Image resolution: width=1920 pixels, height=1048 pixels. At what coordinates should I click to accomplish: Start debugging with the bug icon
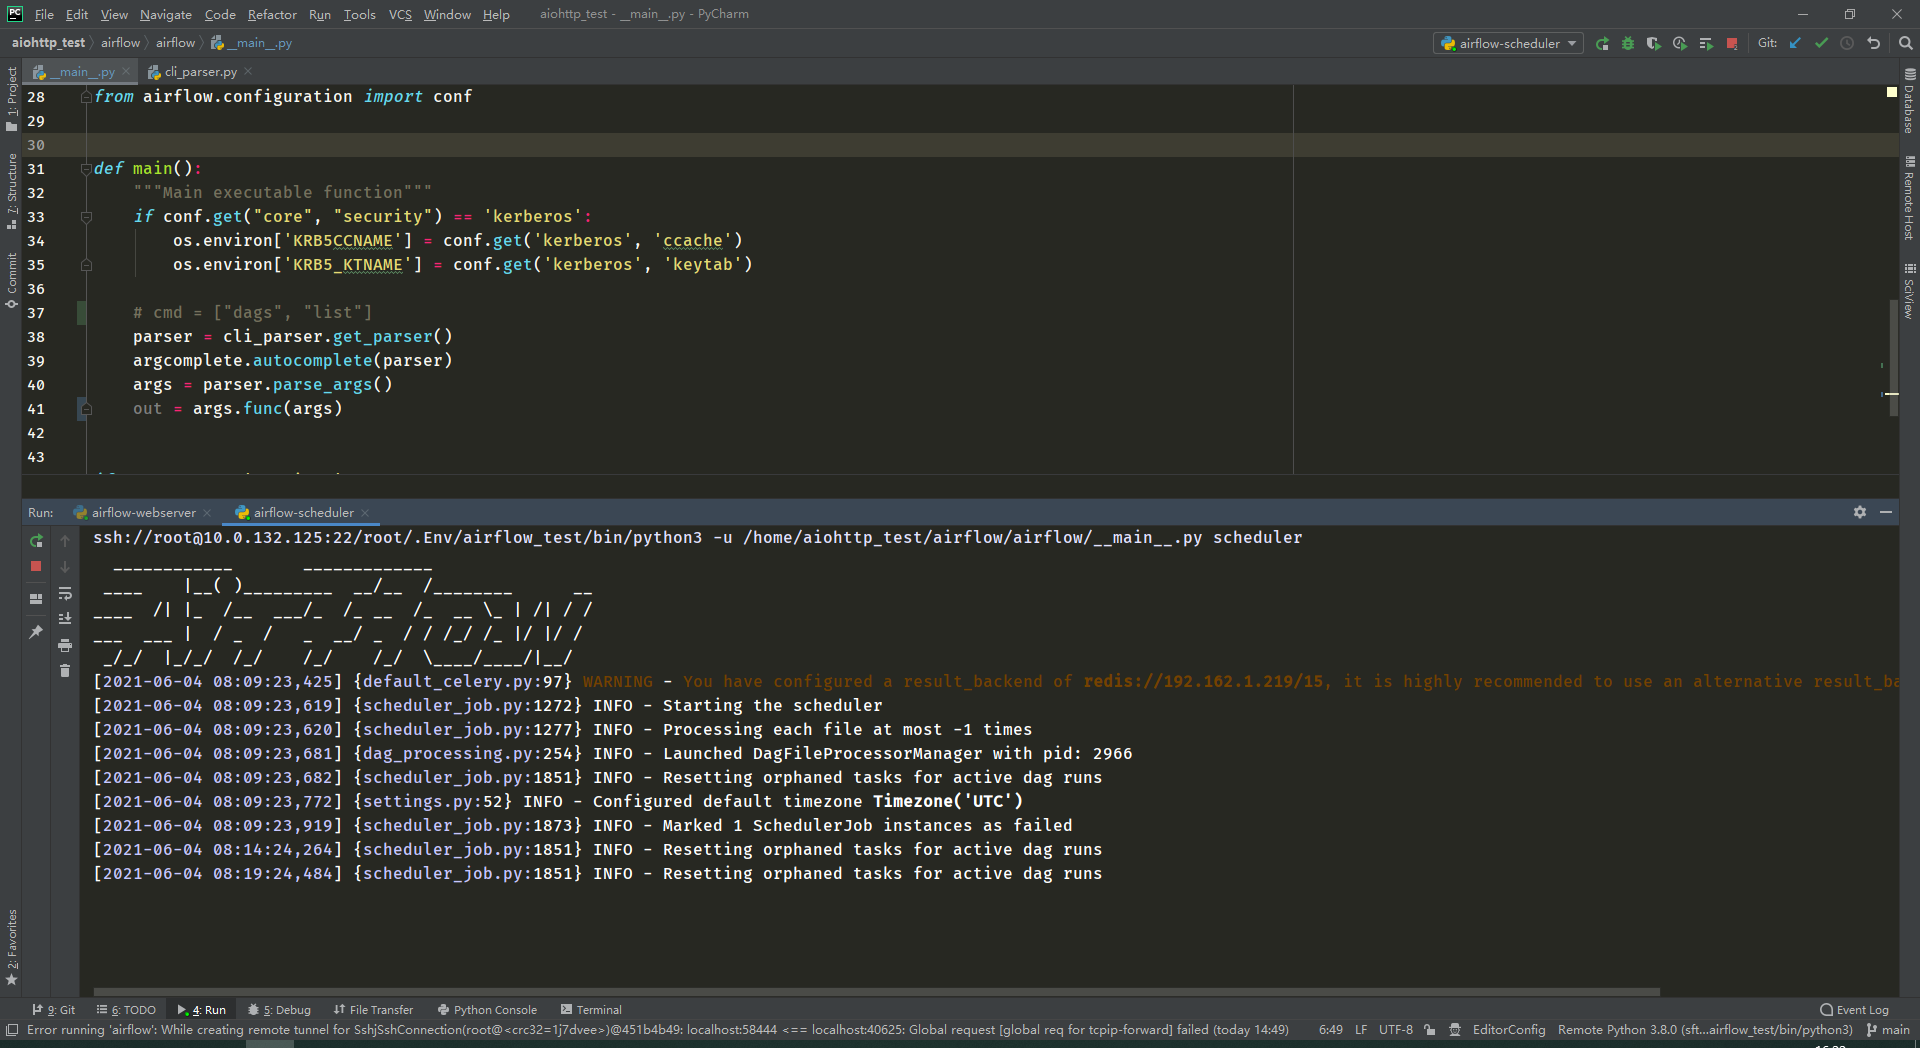[1628, 43]
